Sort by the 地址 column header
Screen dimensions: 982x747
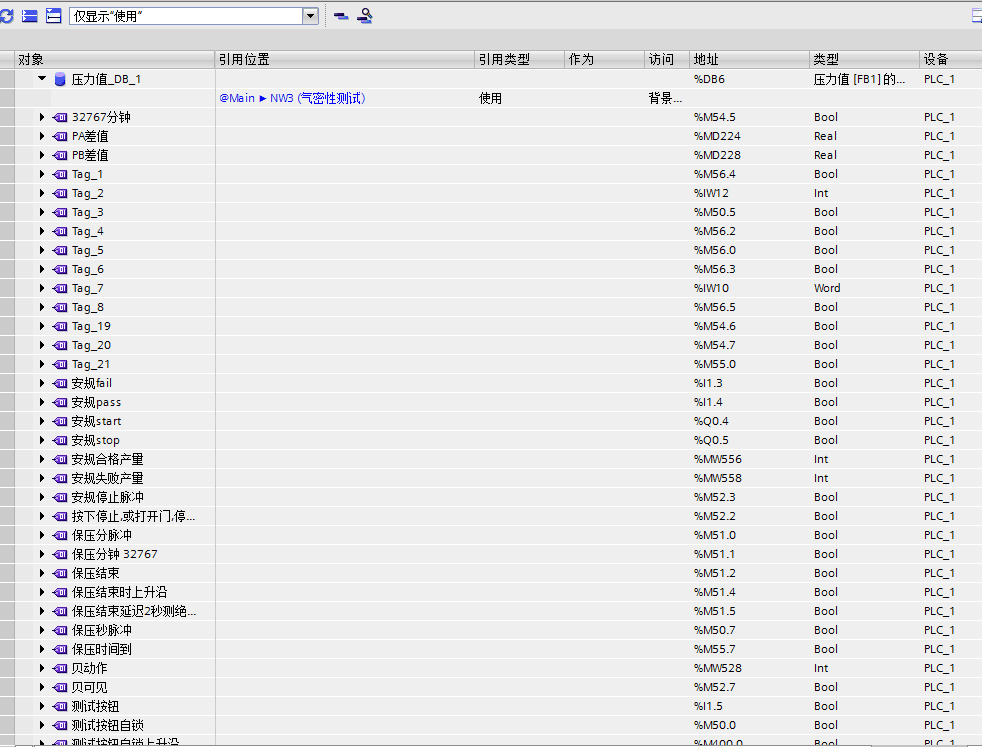[705, 60]
